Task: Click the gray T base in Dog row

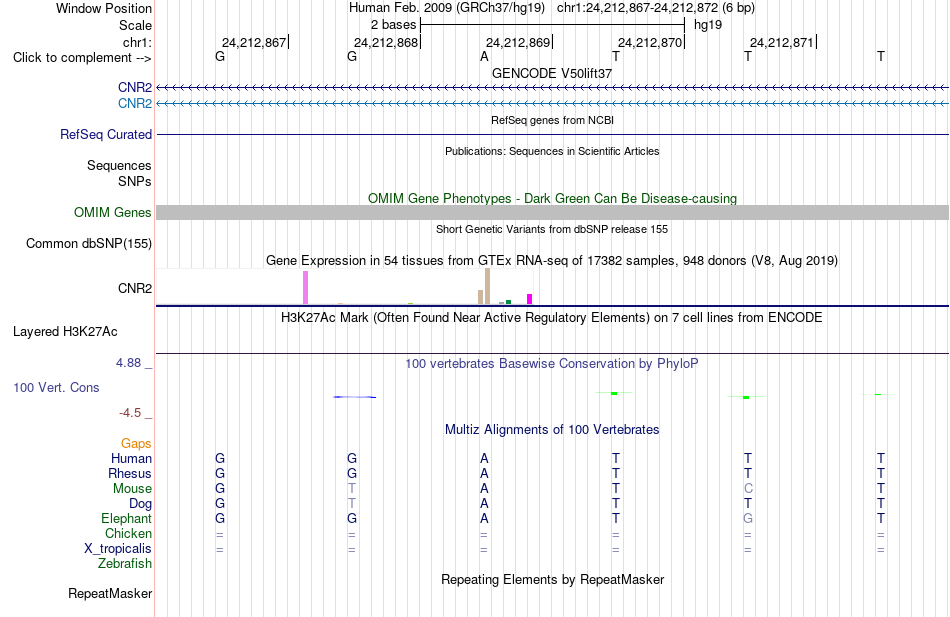Action: pos(352,504)
